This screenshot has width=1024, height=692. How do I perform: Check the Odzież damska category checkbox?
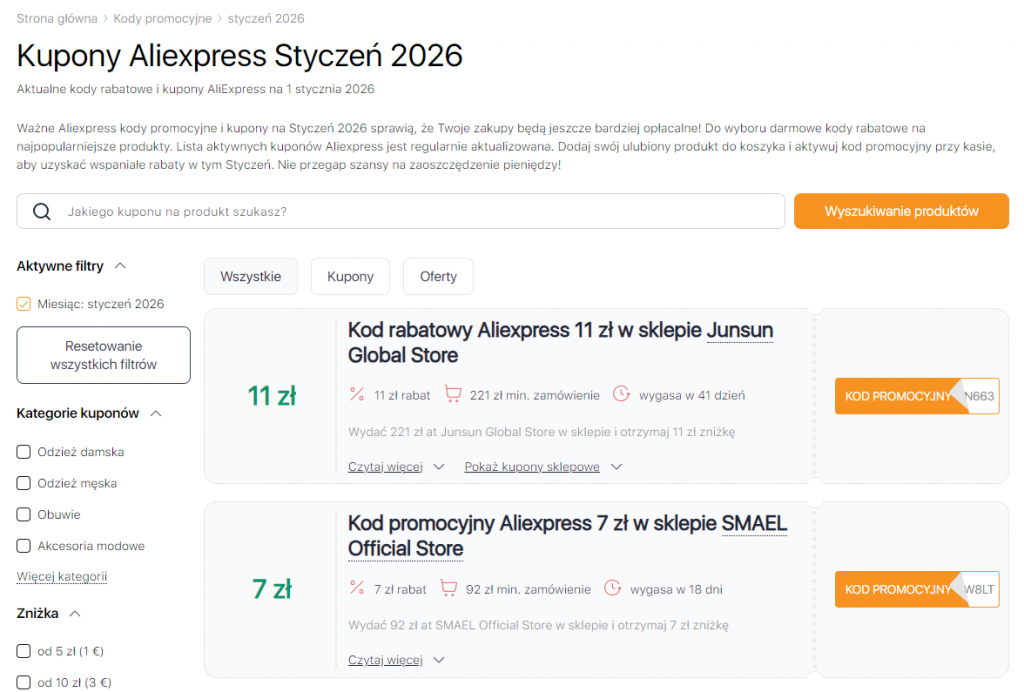pyautogui.click(x=23, y=451)
